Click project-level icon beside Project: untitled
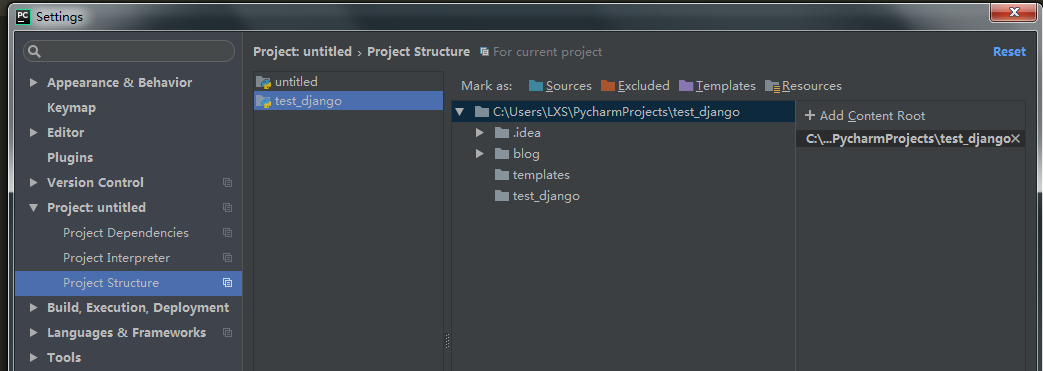This screenshot has height=371, width=1043. tap(227, 208)
